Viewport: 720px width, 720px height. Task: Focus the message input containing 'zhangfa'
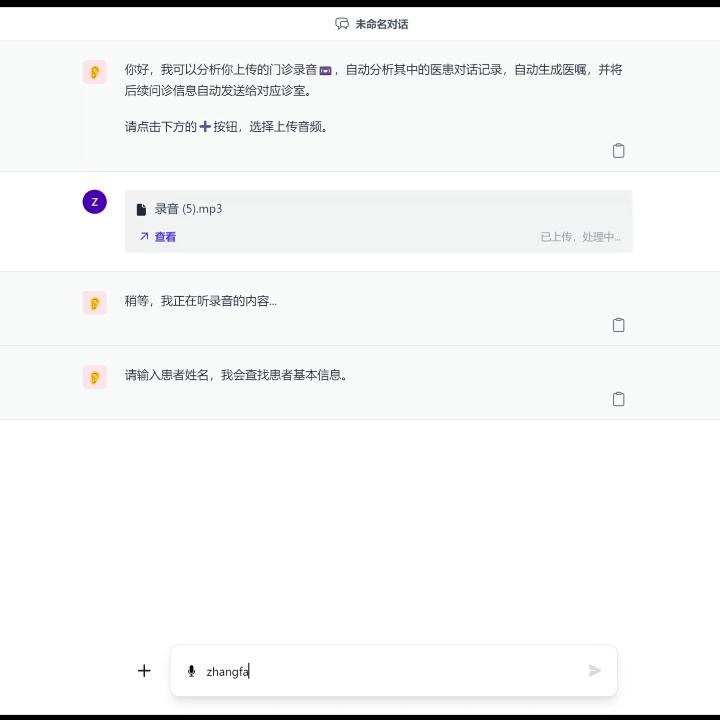point(394,671)
